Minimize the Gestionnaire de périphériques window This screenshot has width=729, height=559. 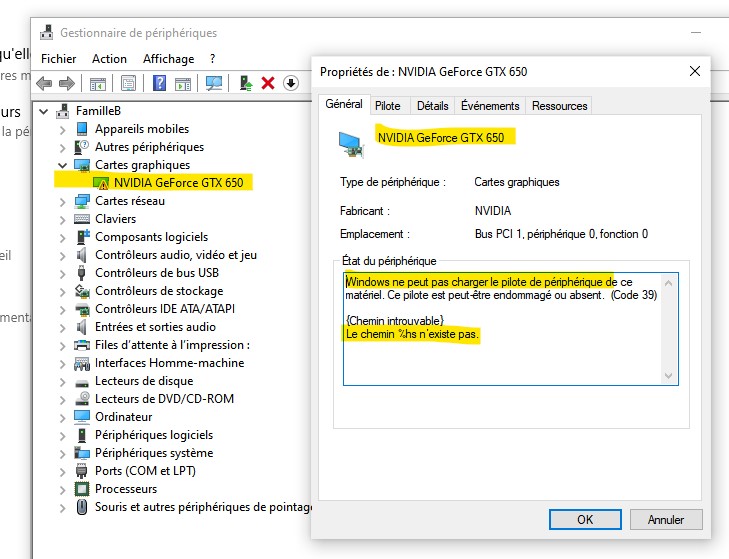tap(696, 33)
